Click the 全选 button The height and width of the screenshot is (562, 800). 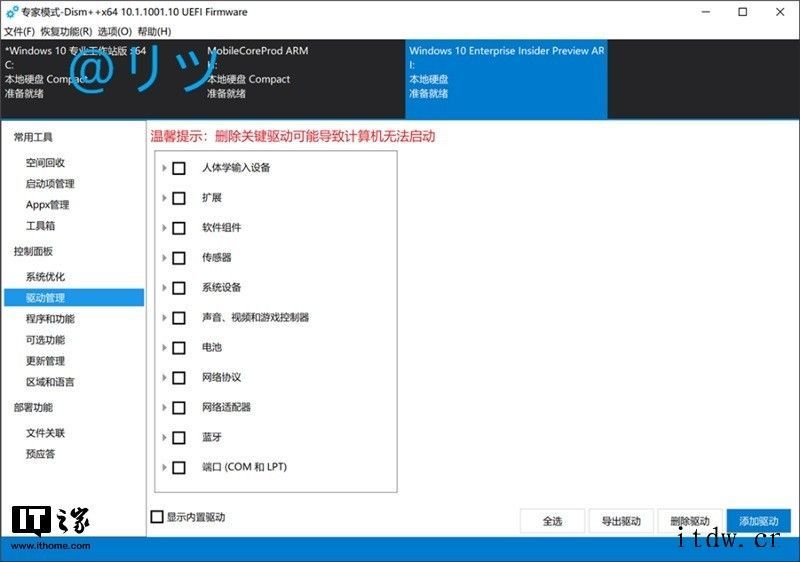tap(552, 521)
